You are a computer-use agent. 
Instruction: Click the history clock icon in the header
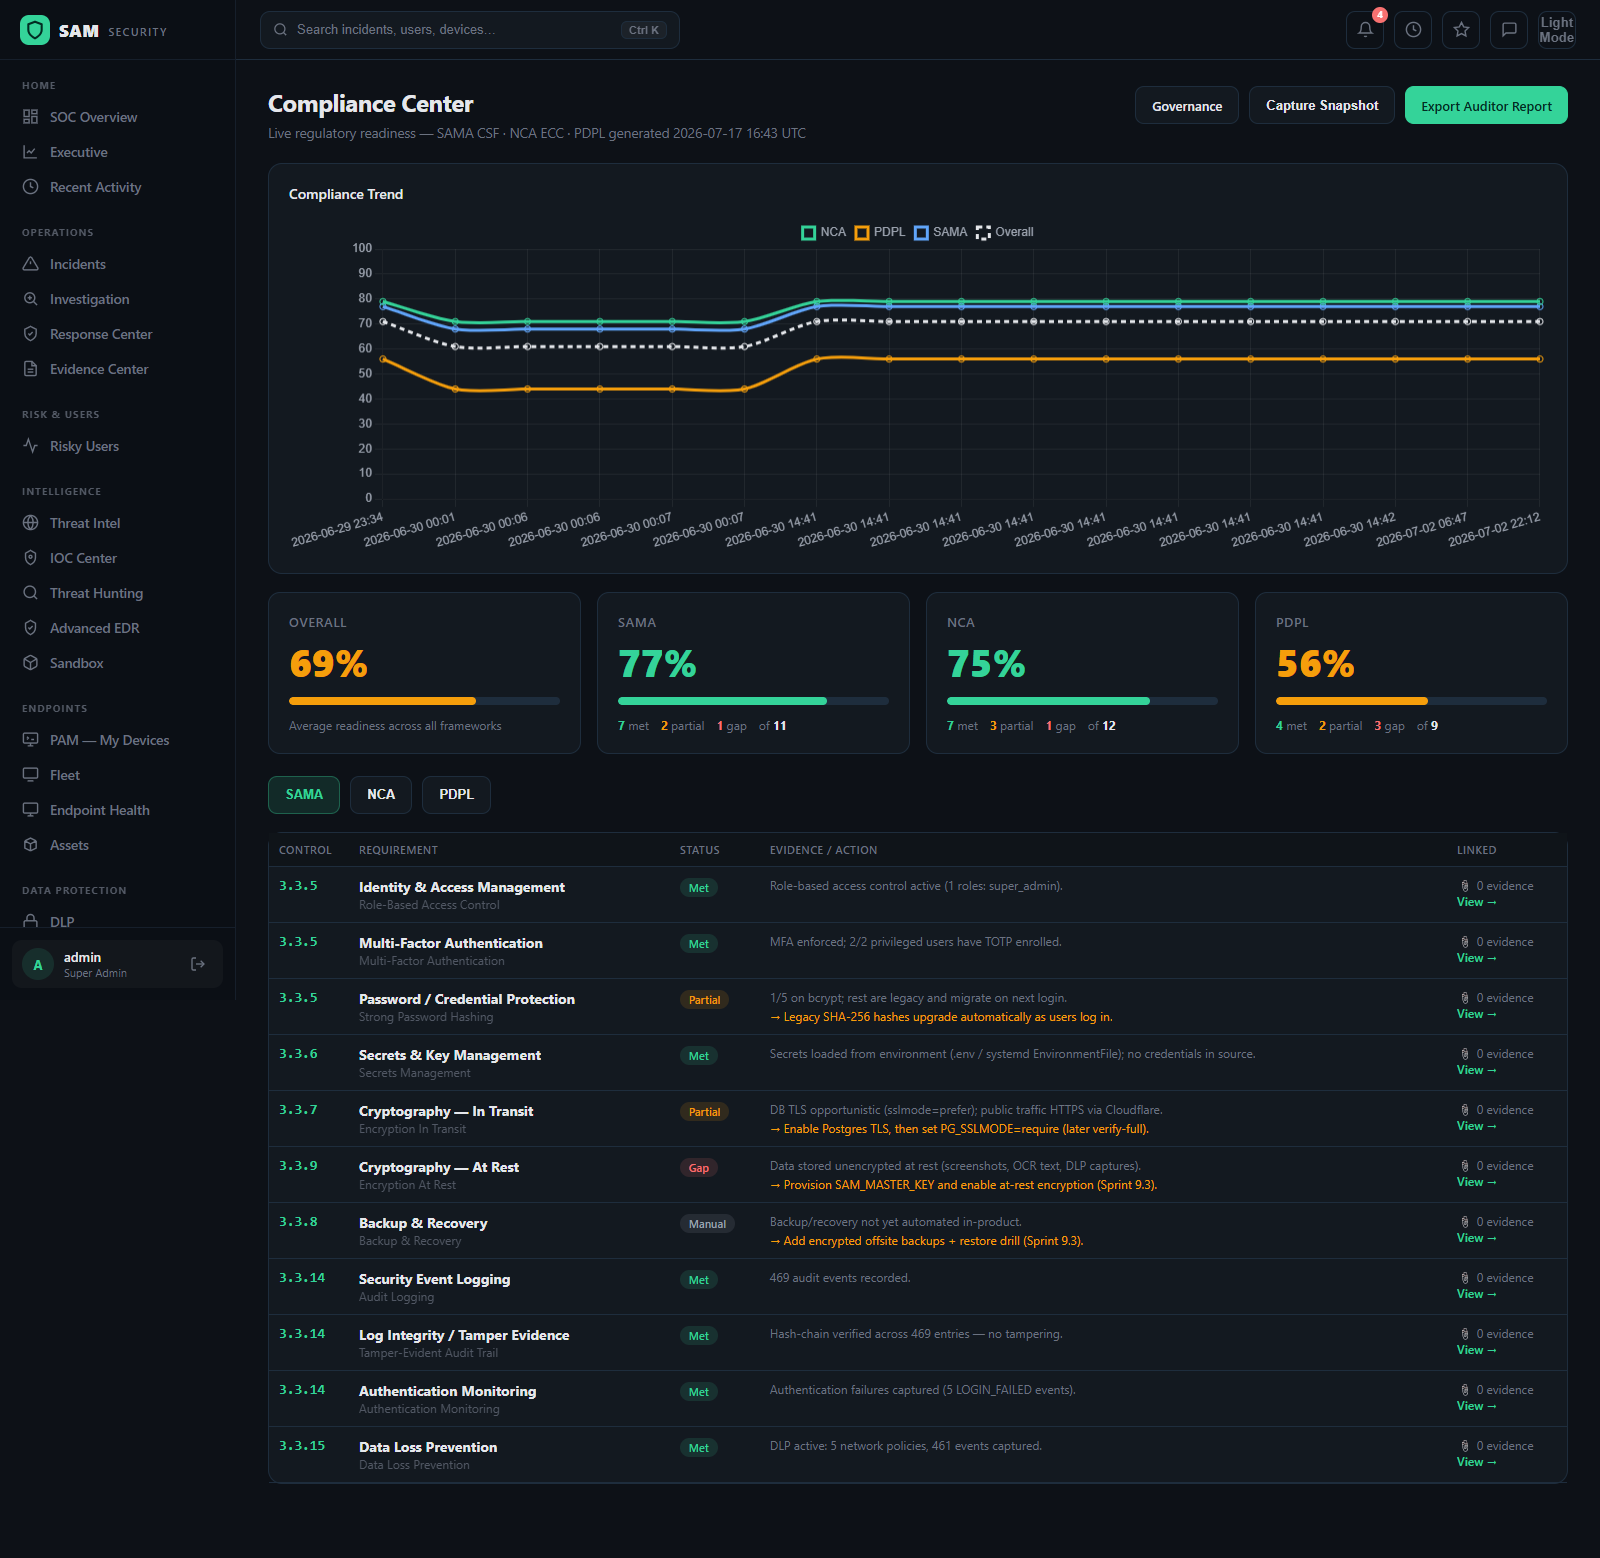1413,30
